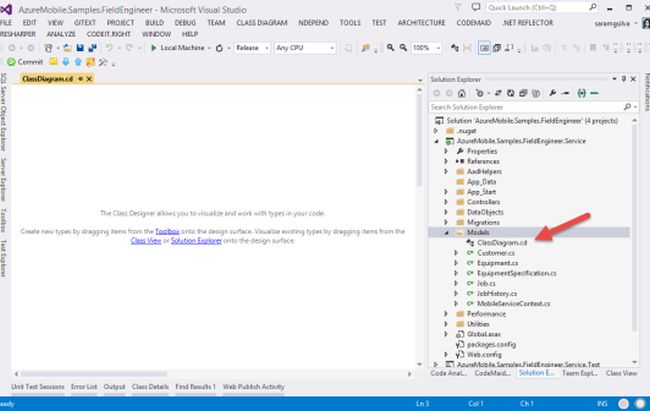Image resolution: width=650 pixels, height=411 pixels.
Task: Select ClassDiagram.cd in the Models folder
Action: coord(501,241)
